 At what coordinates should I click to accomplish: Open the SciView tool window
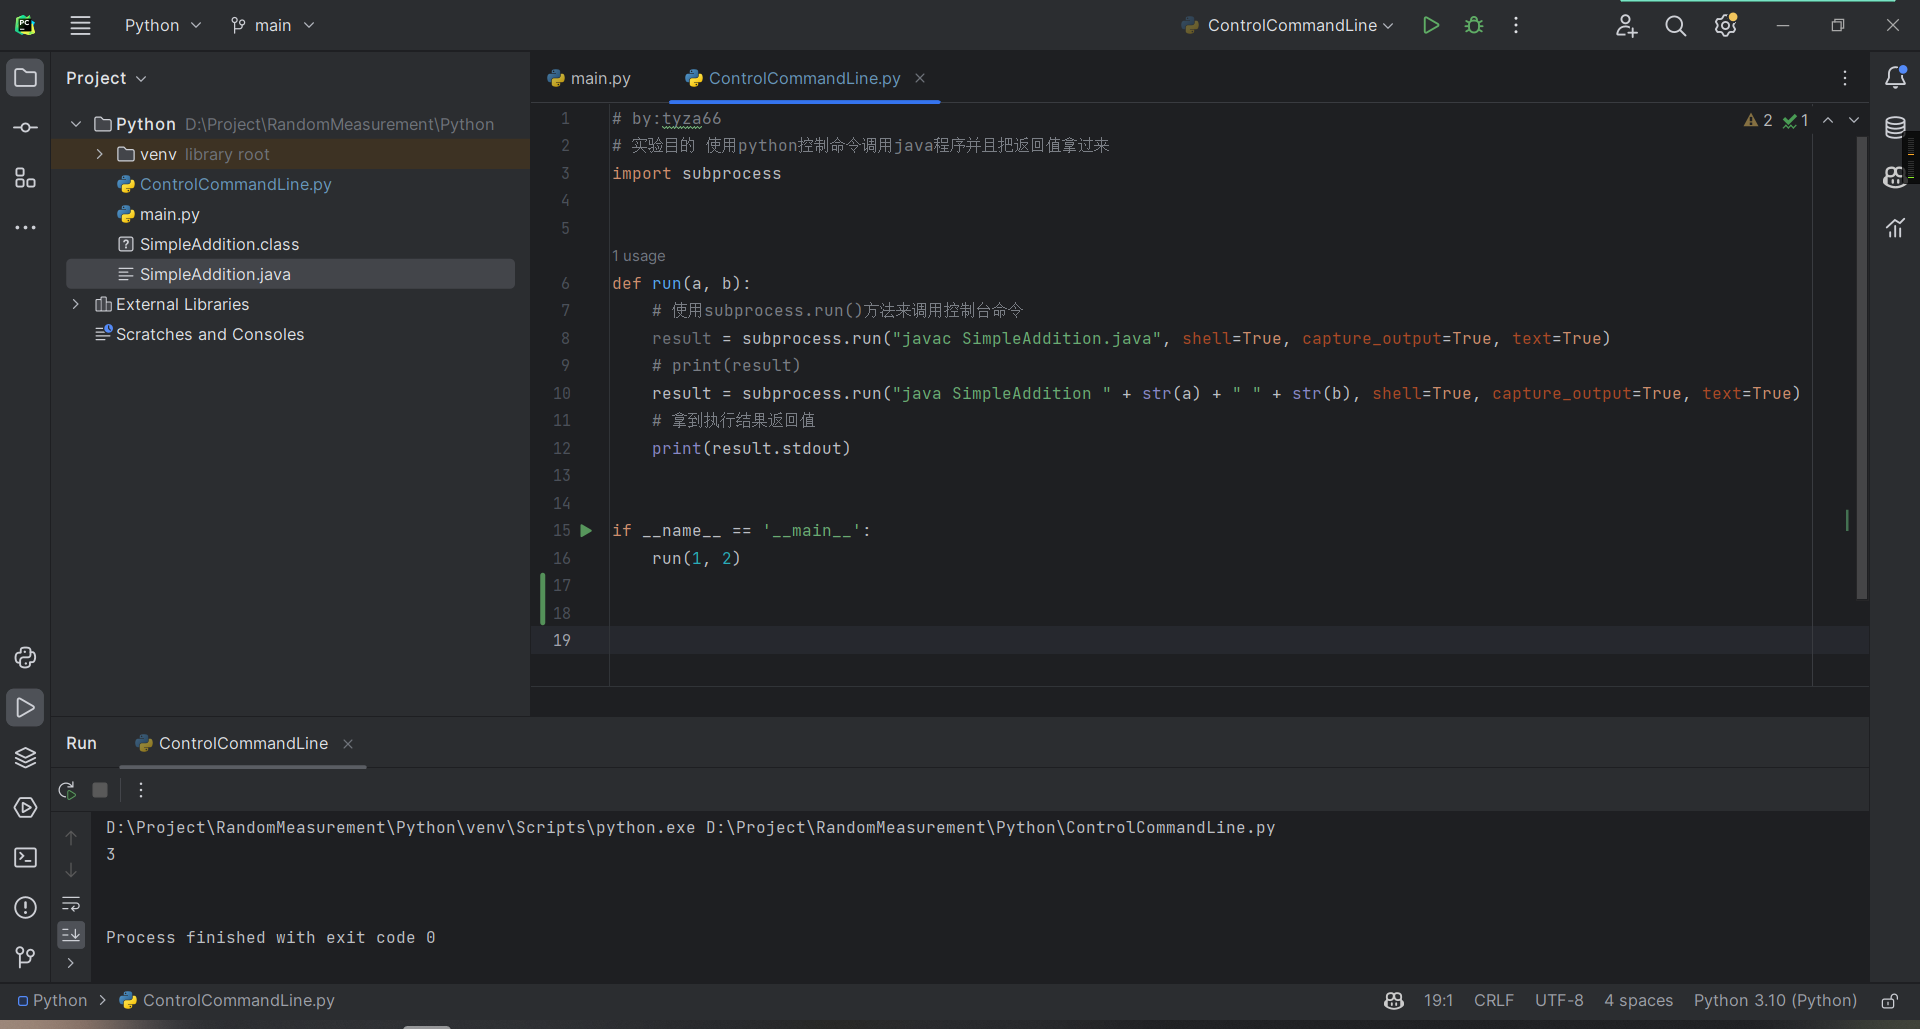tap(1895, 228)
